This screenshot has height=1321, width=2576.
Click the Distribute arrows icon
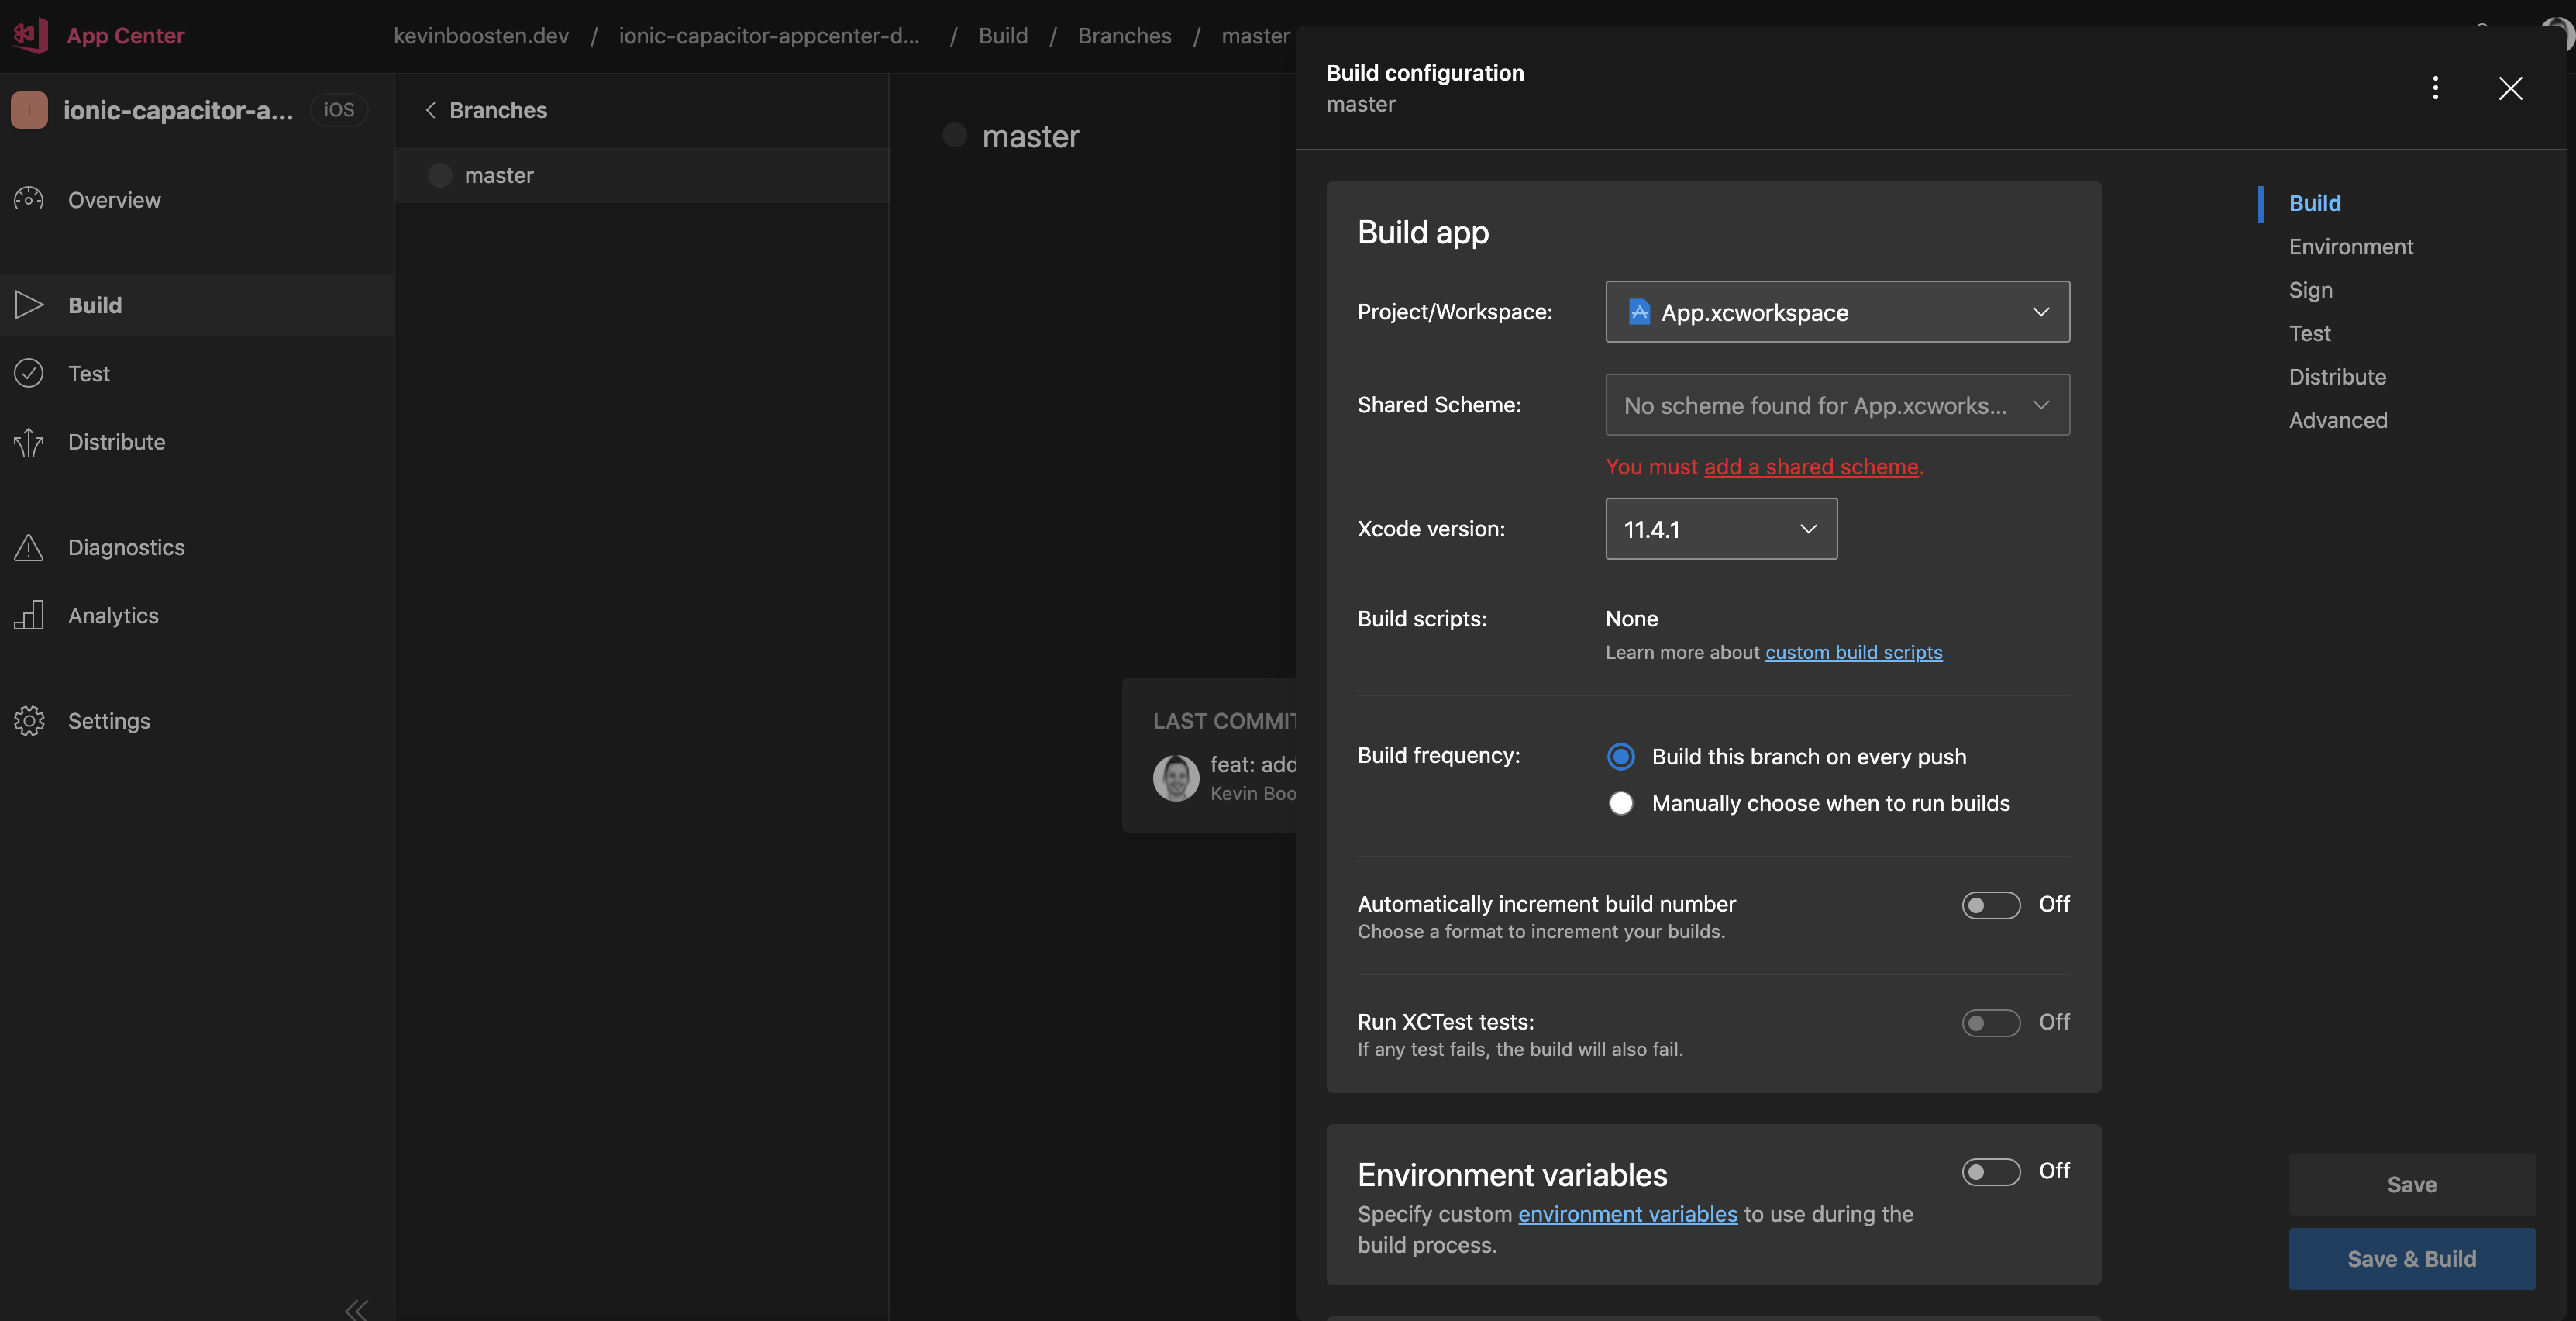29,442
